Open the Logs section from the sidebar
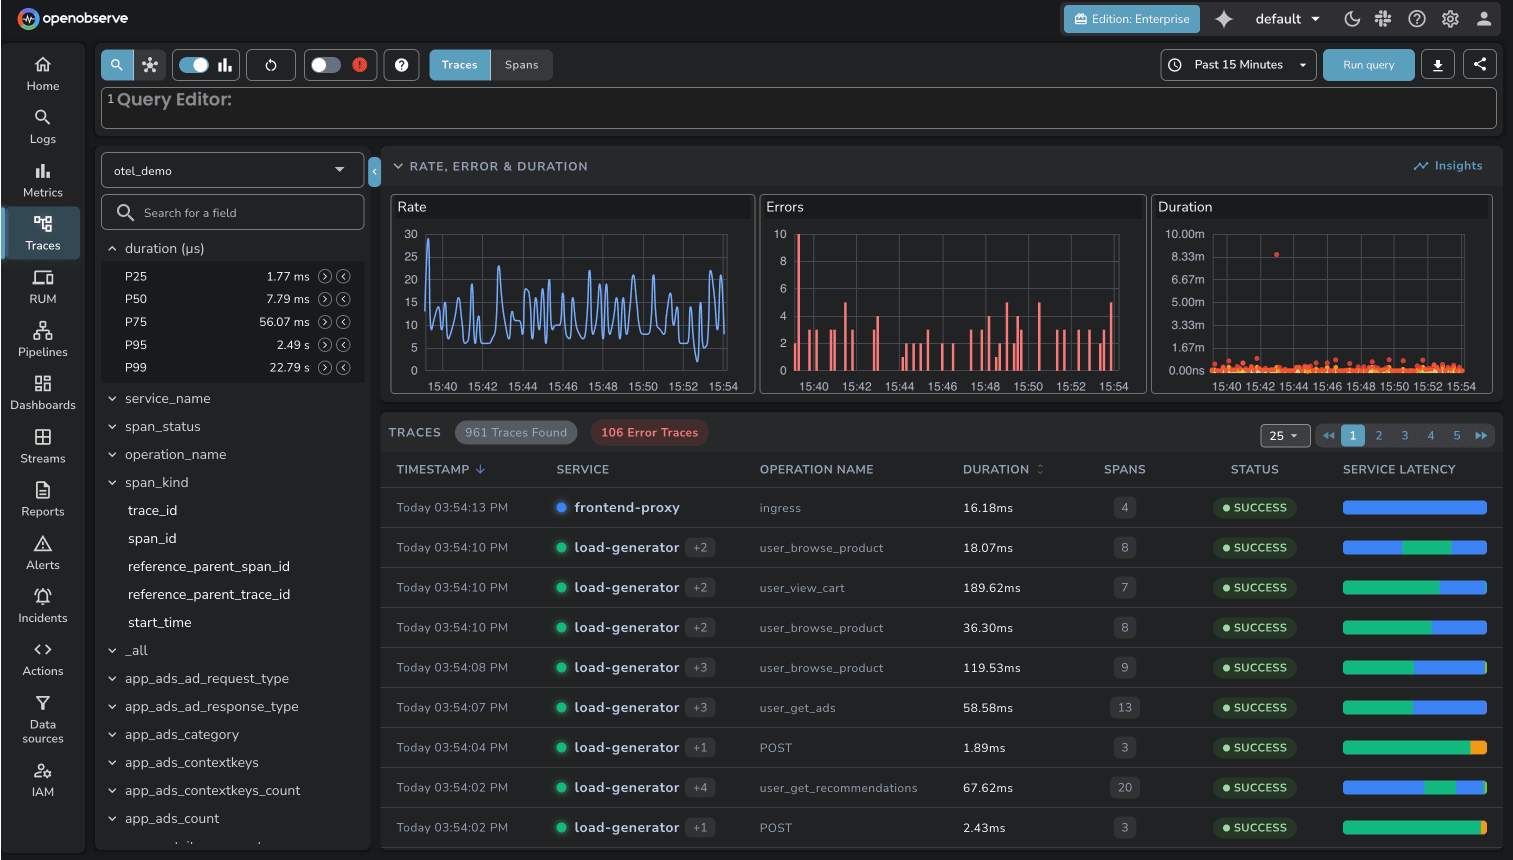 42,126
